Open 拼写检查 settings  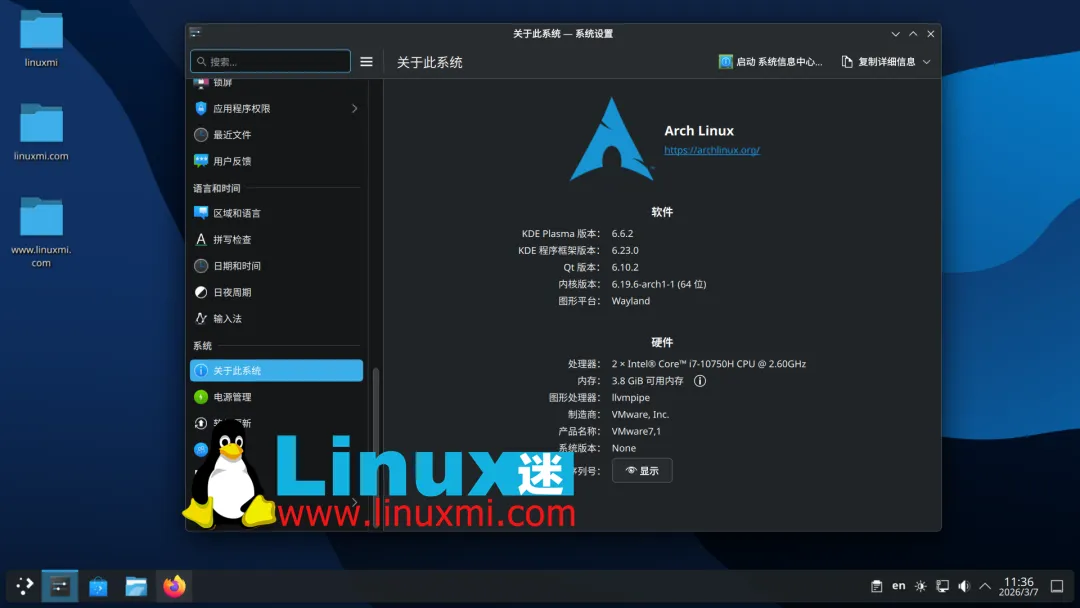(276, 239)
